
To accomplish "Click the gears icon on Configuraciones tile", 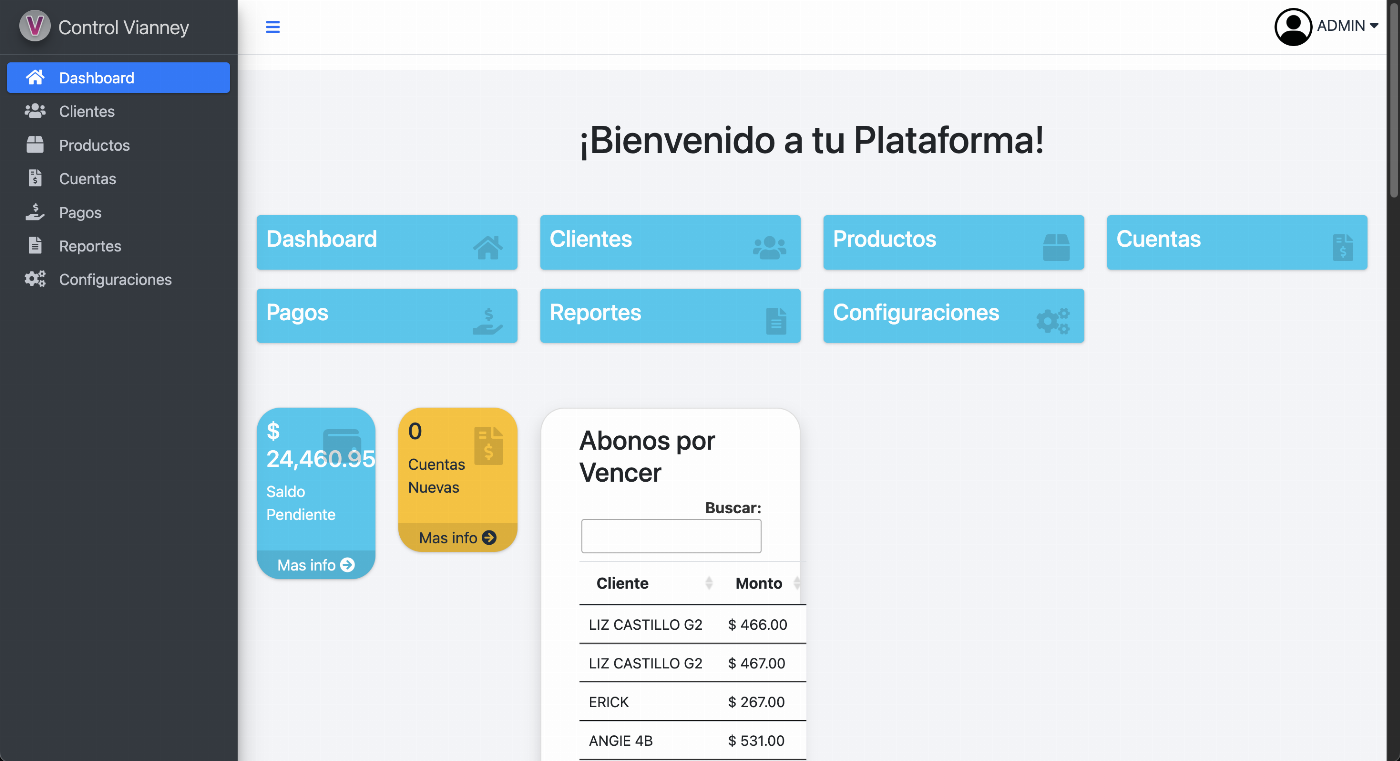I will (1054, 321).
